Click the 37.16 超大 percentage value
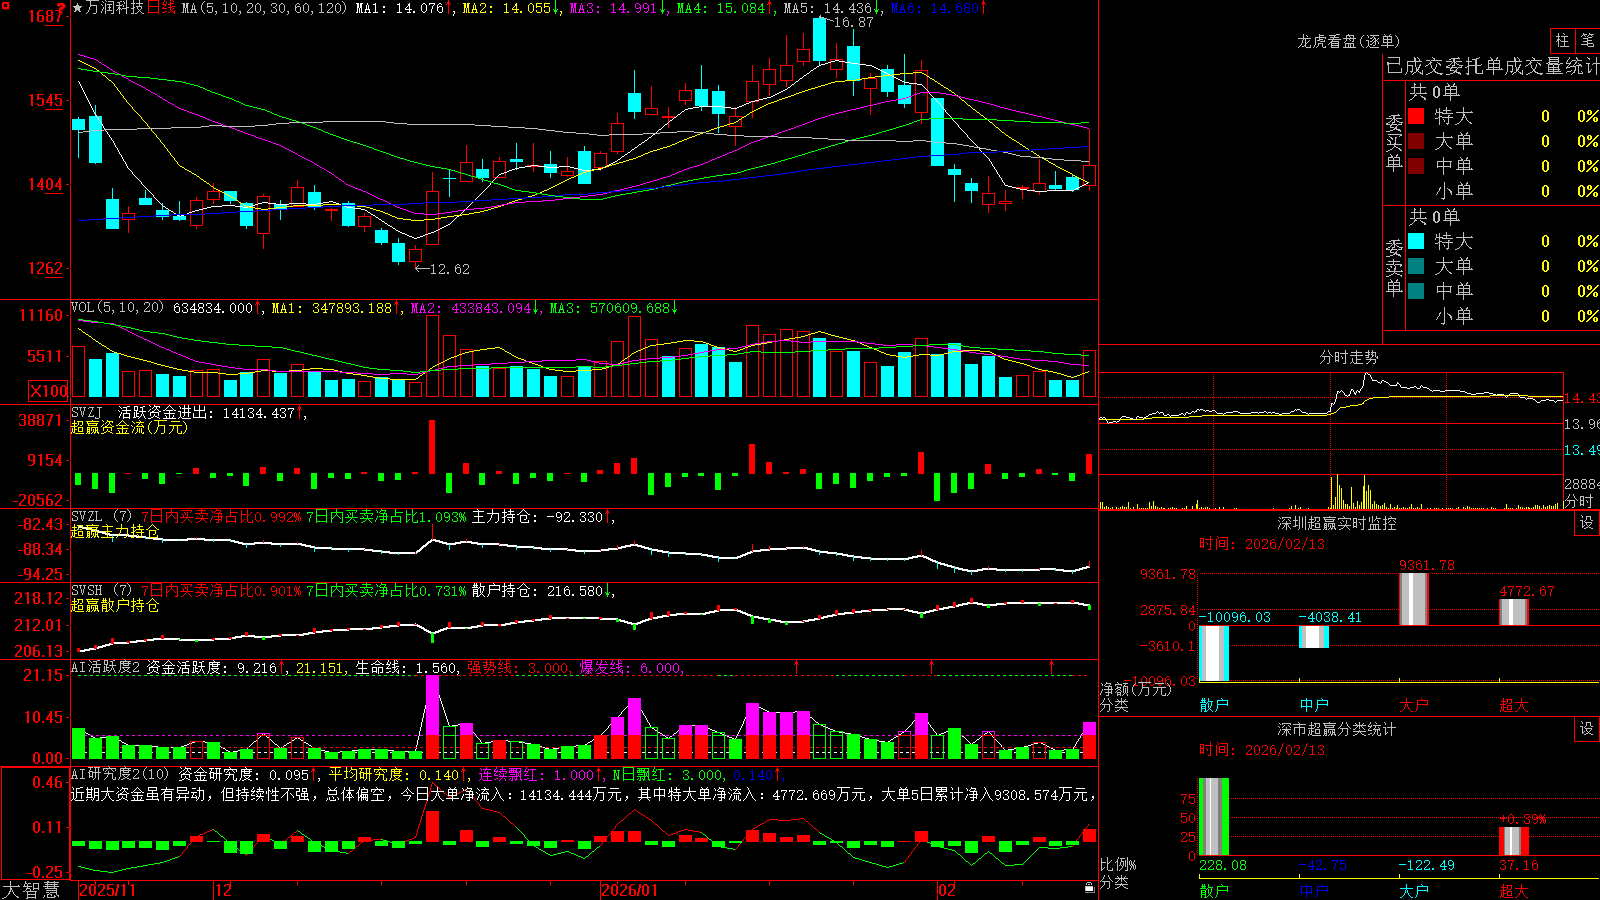 click(1519, 865)
